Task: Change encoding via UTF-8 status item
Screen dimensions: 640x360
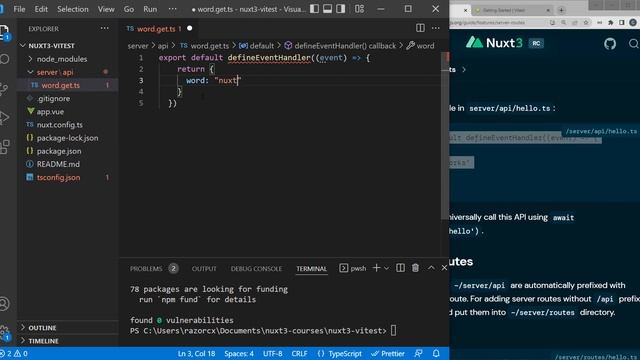Action: 273,353
